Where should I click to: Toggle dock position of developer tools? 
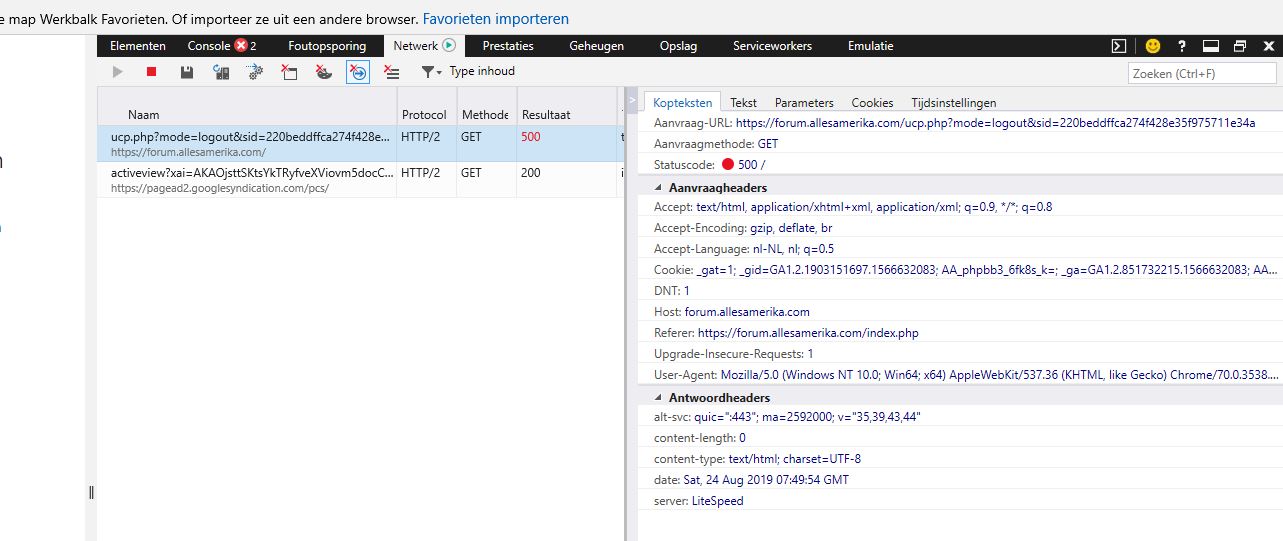tap(1210, 46)
